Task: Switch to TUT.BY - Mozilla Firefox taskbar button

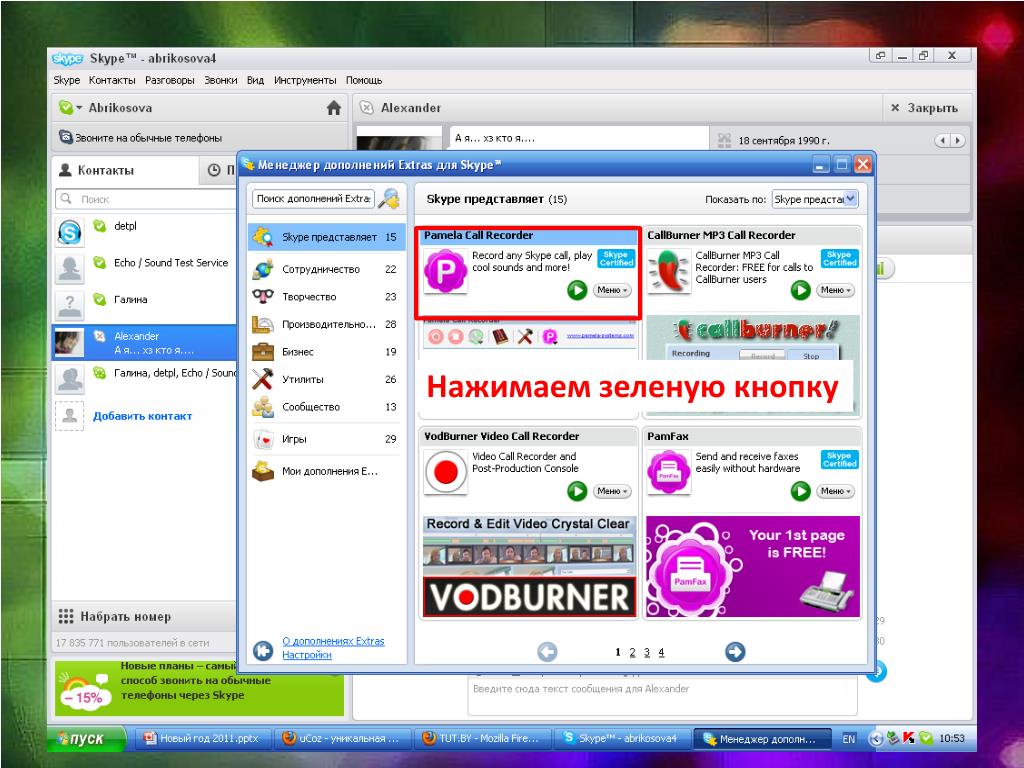Action: pos(481,739)
